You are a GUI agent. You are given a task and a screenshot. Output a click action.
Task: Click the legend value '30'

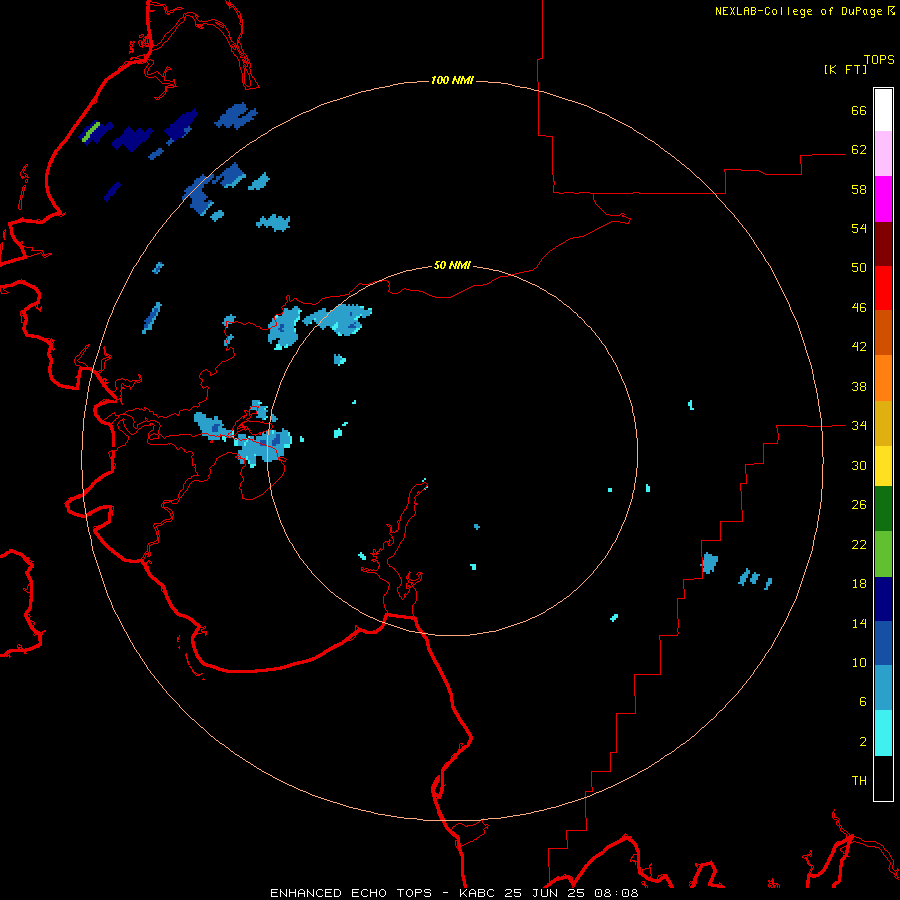(859, 465)
